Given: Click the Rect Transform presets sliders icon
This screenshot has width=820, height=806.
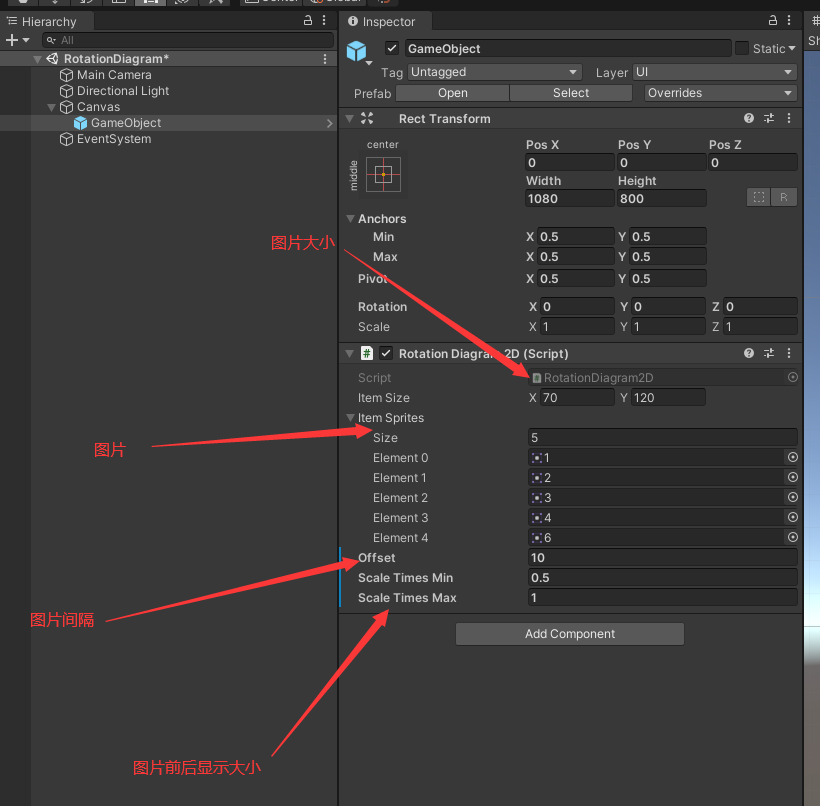Looking at the screenshot, I should [x=768, y=118].
